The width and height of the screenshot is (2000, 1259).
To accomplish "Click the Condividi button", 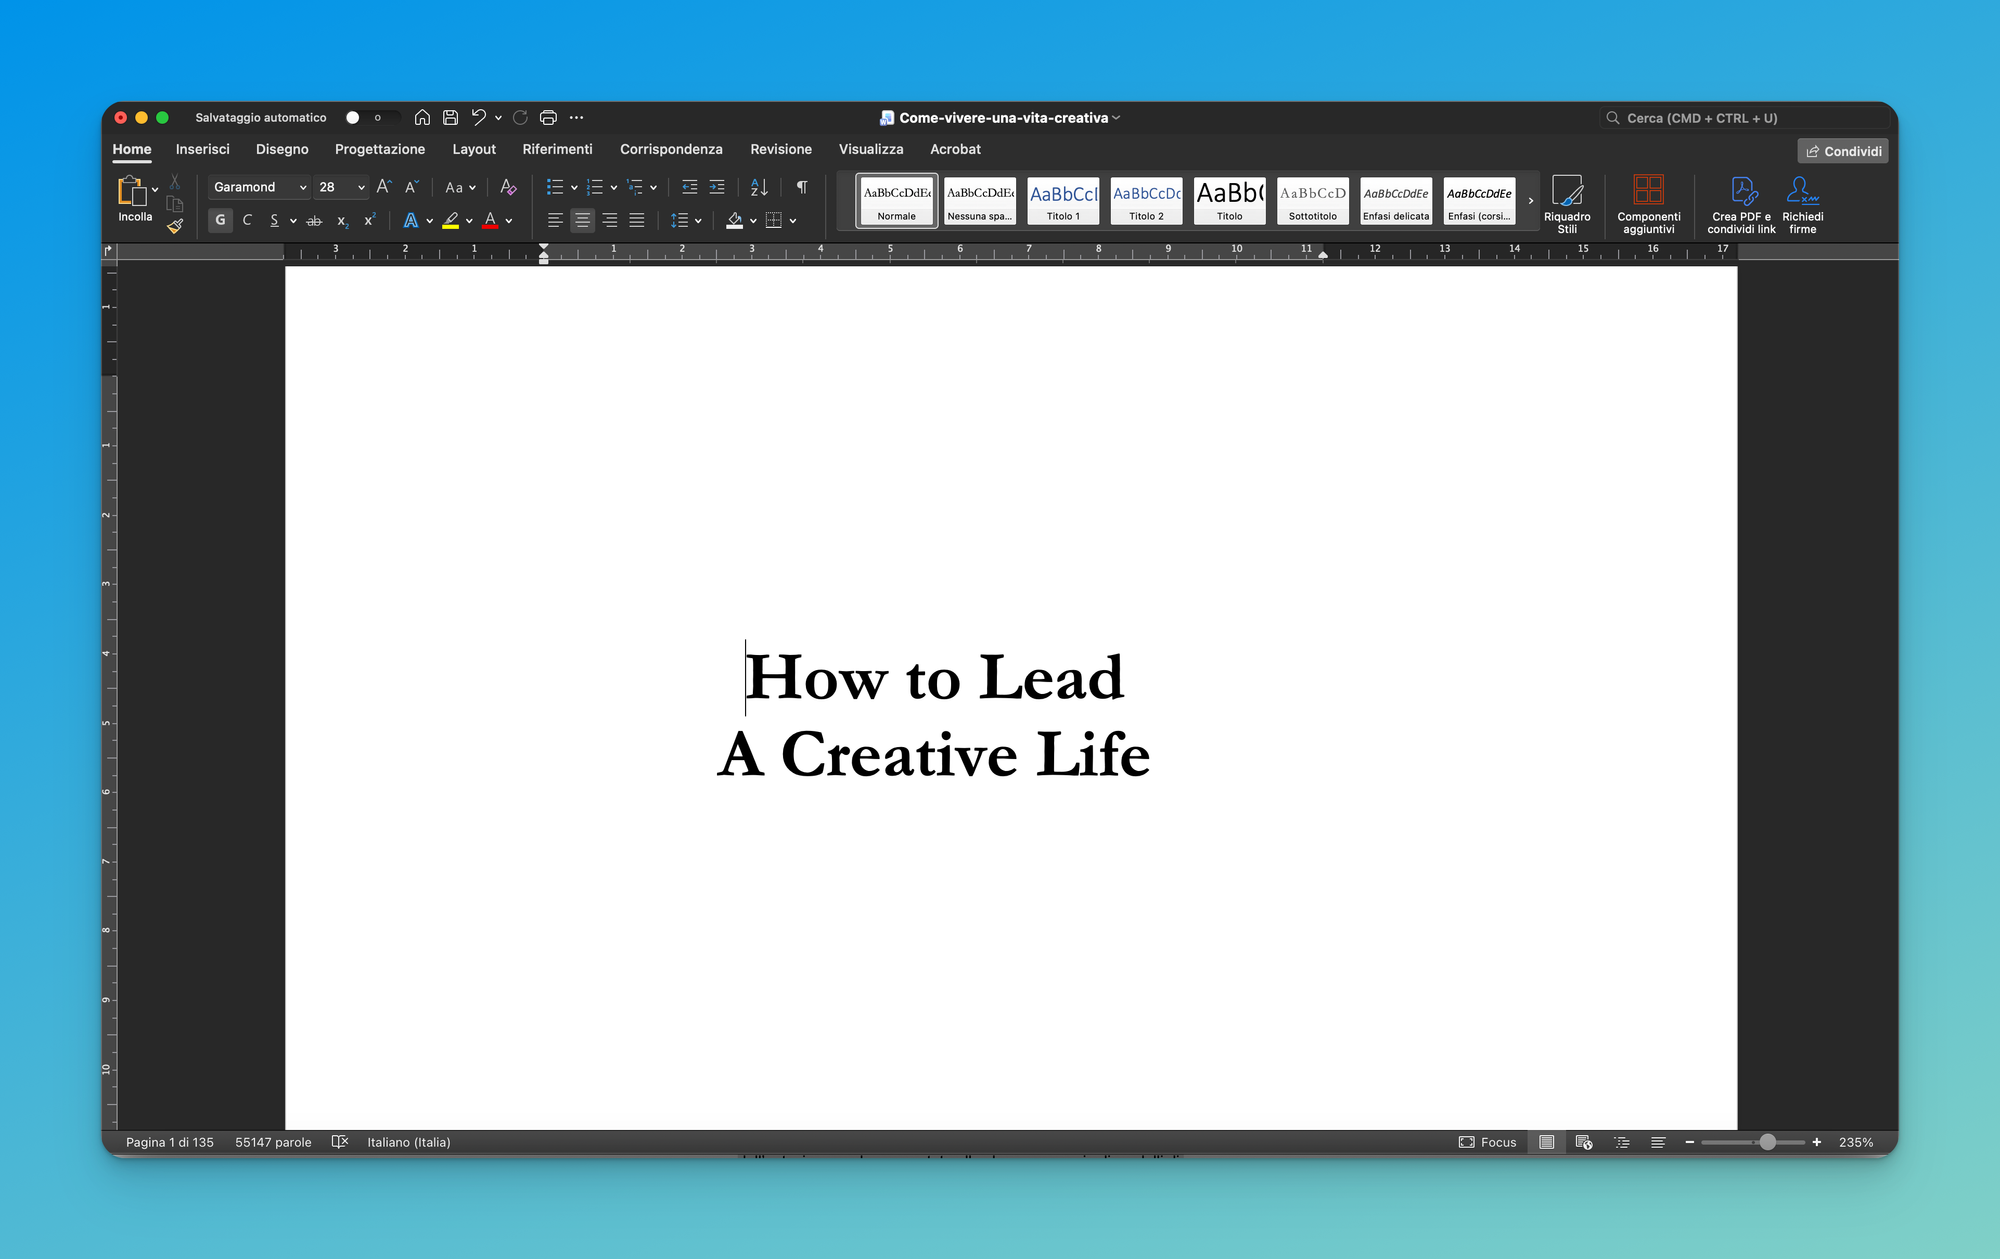I will click(1842, 150).
